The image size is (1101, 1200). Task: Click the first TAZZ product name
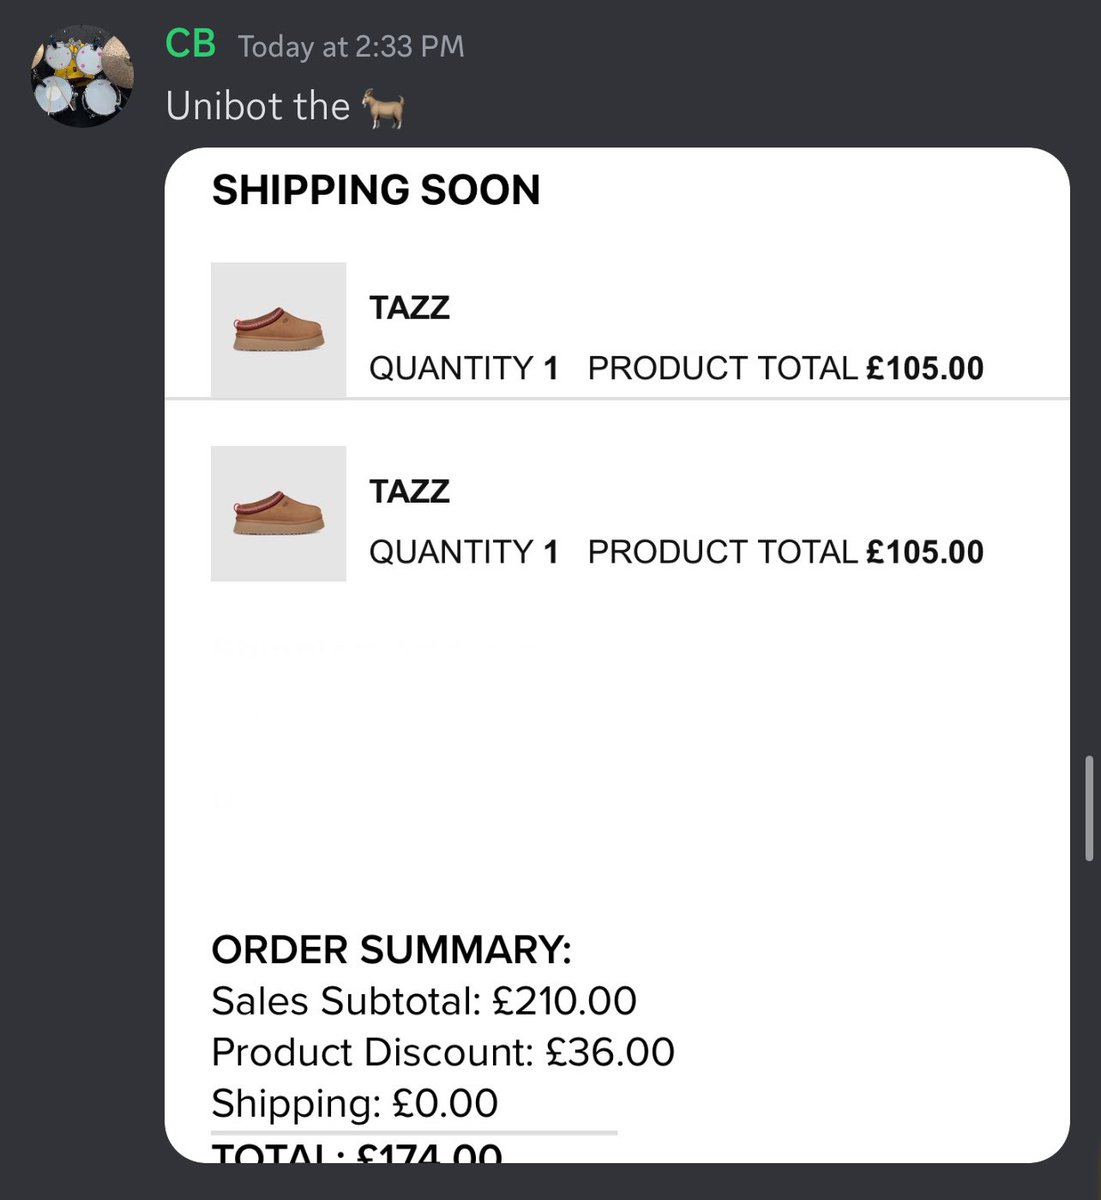(409, 307)
